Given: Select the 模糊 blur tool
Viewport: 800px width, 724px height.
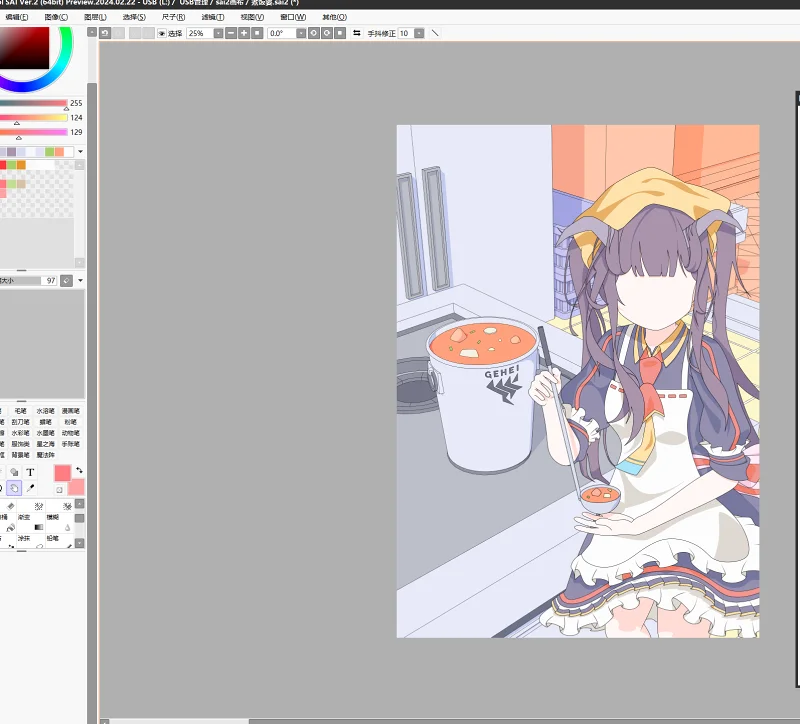Looking at the screenshot, I should pos(59,522).
